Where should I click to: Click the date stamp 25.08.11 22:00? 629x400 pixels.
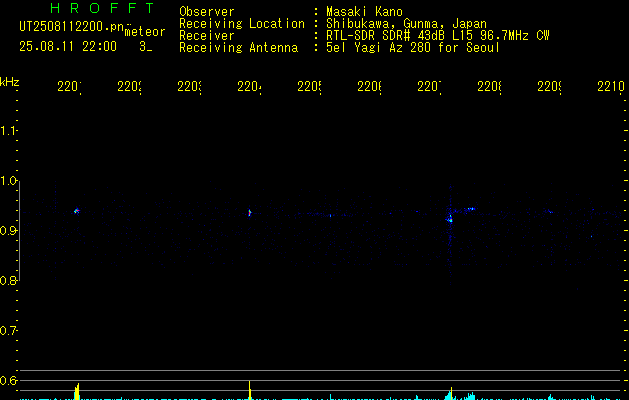(68, 47)
